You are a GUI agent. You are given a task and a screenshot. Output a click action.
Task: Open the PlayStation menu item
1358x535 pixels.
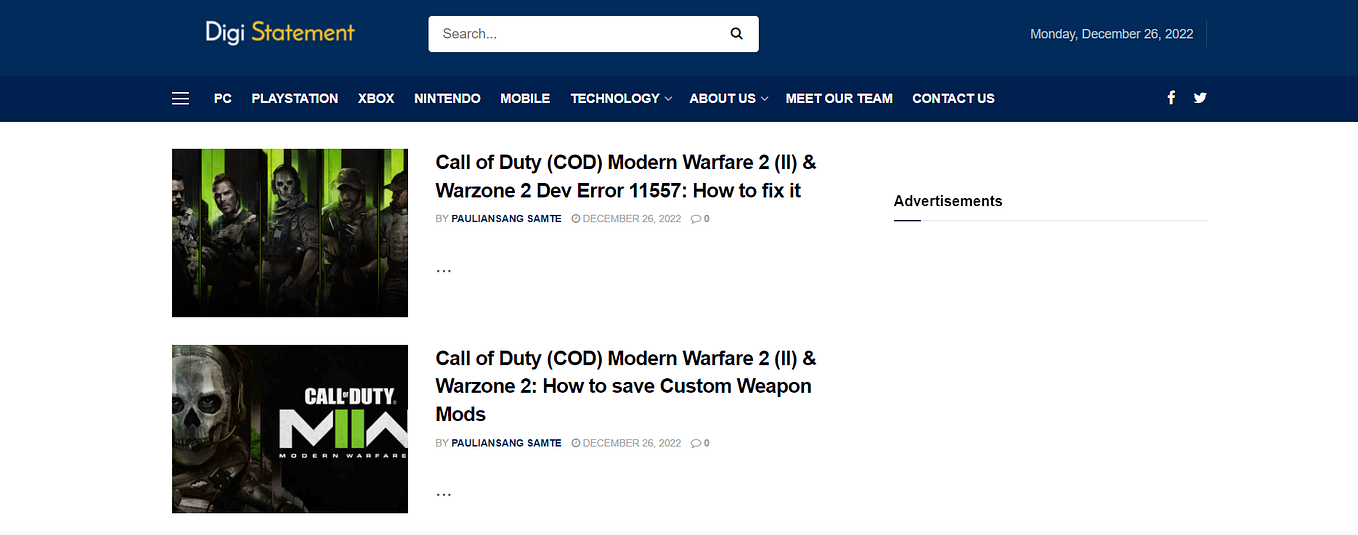tap(295, 98)
